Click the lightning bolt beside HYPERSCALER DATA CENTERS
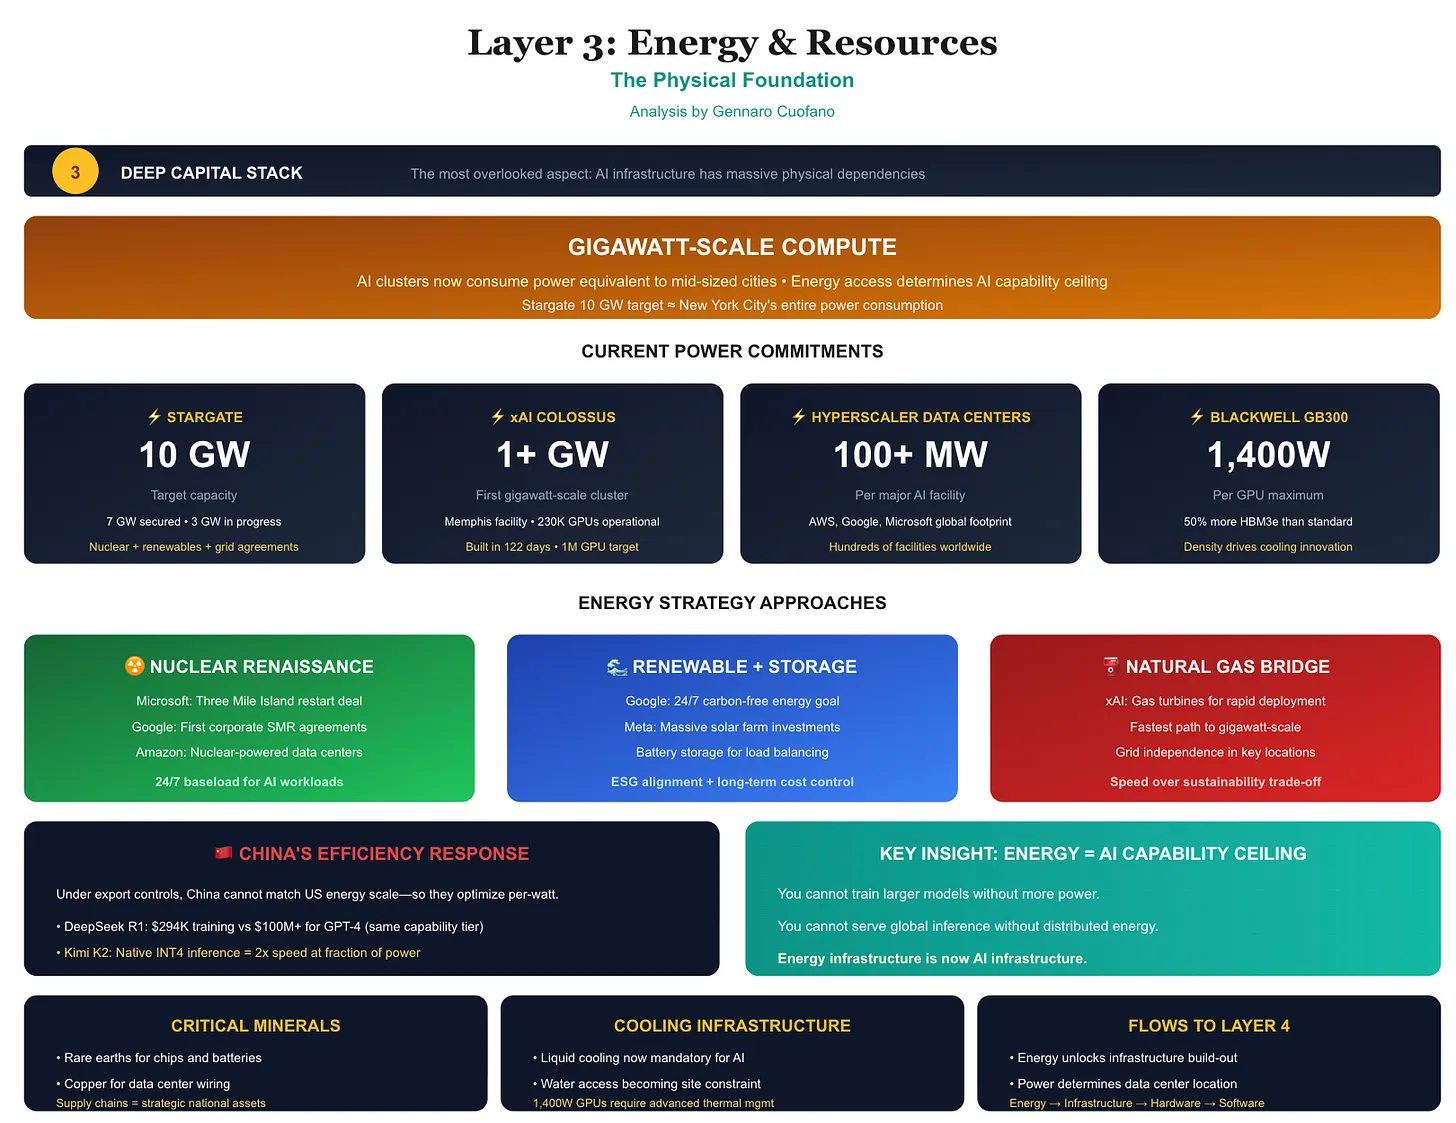This screenshot has height=1123, width=1456. pos(798,417)
